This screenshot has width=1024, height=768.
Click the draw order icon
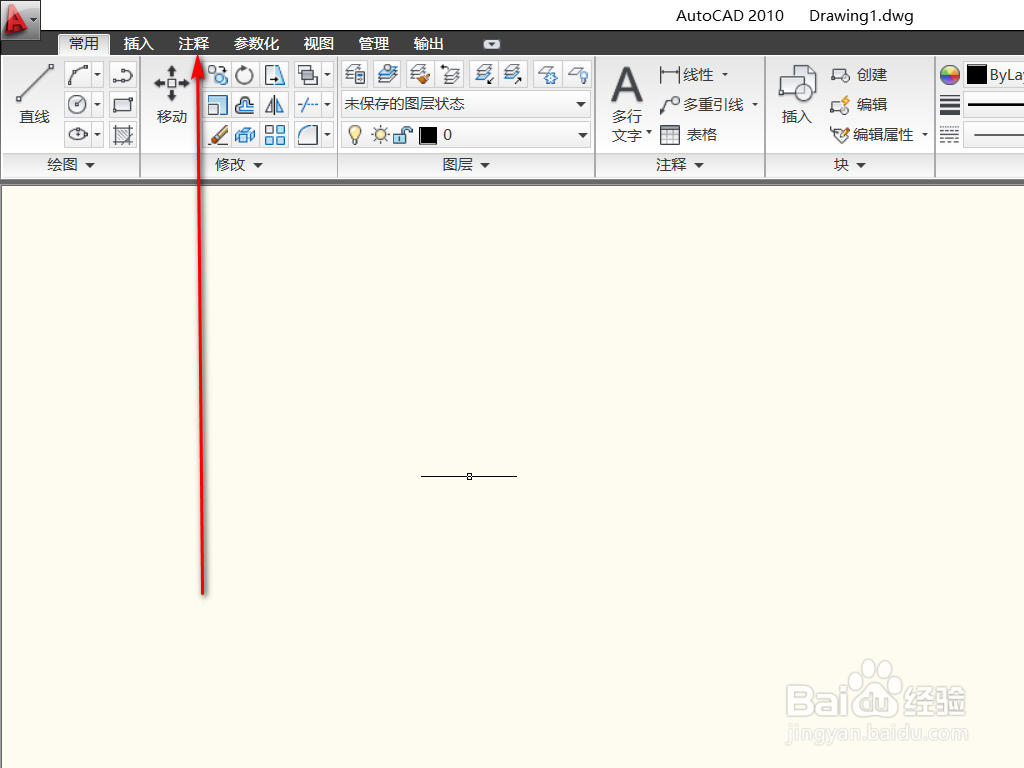coord(308,75)
